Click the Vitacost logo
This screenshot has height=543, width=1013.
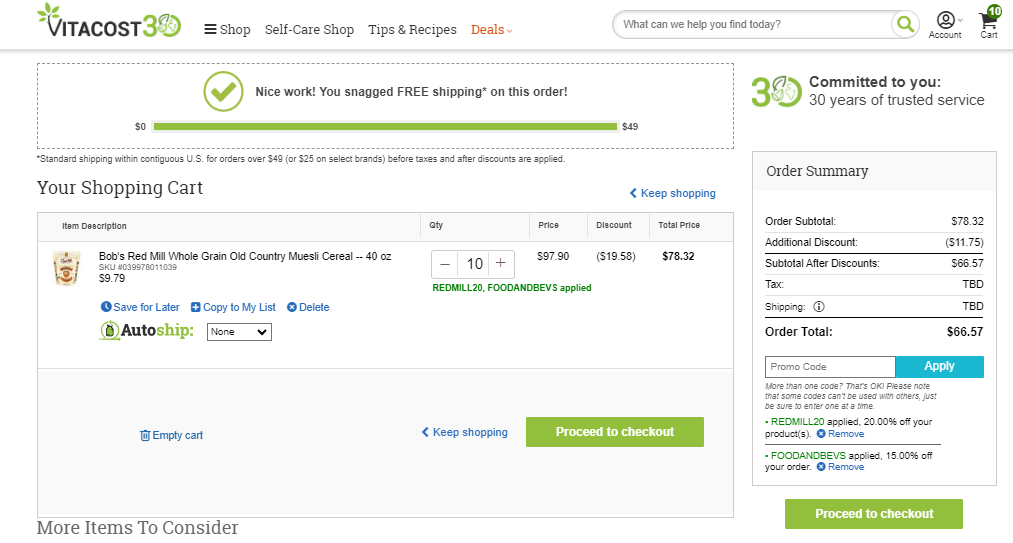pos(109,21)
